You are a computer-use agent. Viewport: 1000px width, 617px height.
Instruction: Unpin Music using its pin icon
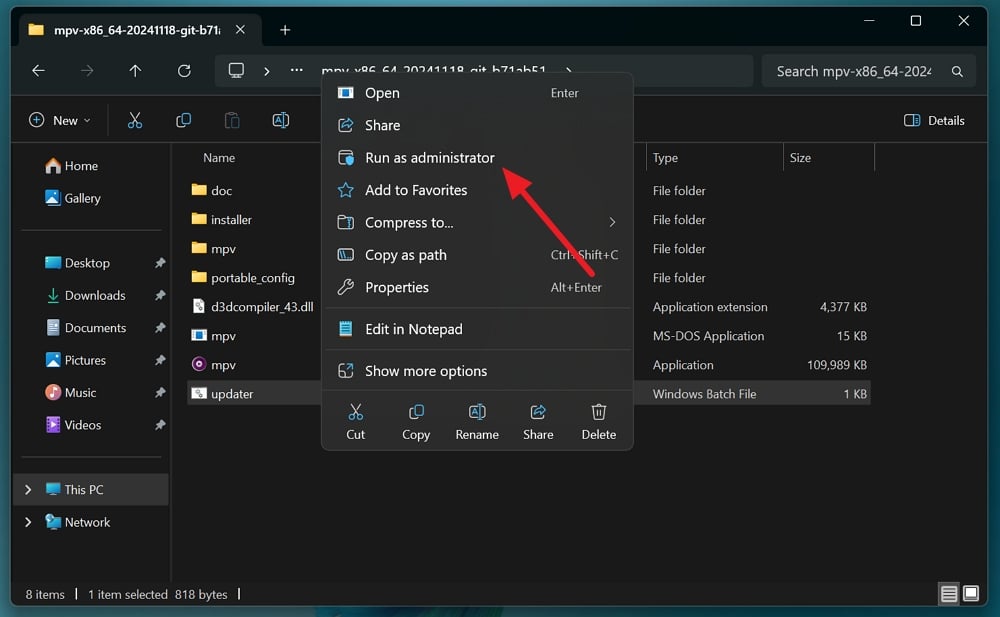coord(159,393)
